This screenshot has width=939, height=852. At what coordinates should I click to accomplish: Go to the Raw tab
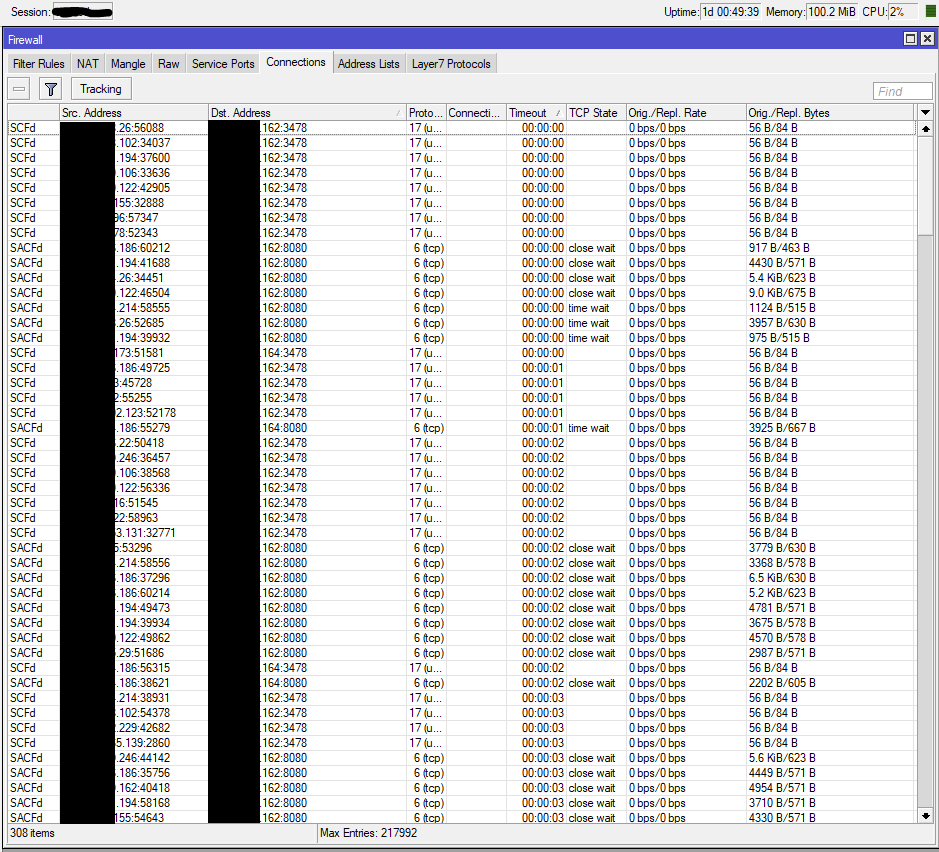point(168,64)
